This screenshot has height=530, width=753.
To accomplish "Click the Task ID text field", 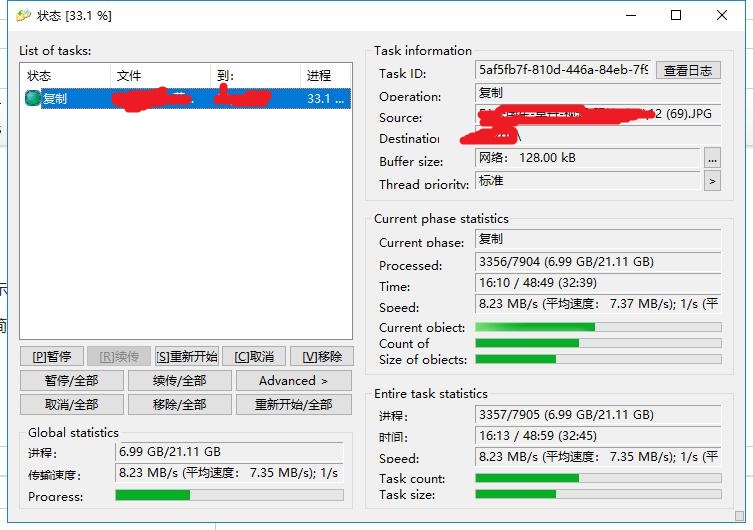I will tap(564, 70).
